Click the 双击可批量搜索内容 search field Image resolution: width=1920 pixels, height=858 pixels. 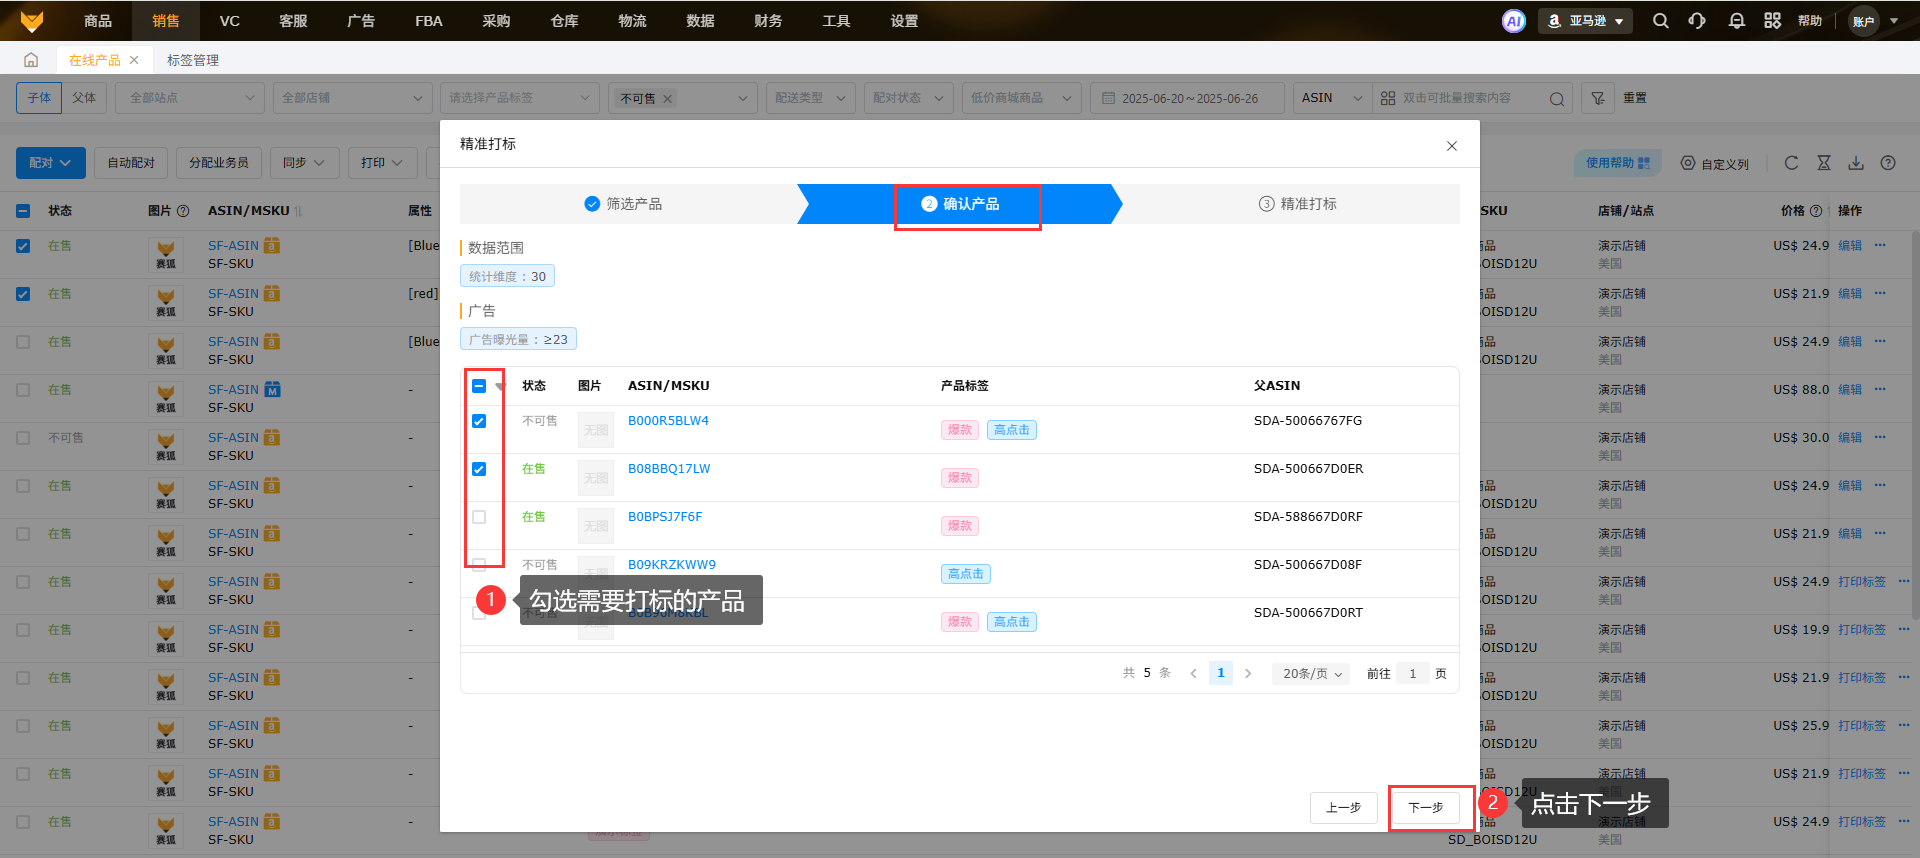[1470, 98]
